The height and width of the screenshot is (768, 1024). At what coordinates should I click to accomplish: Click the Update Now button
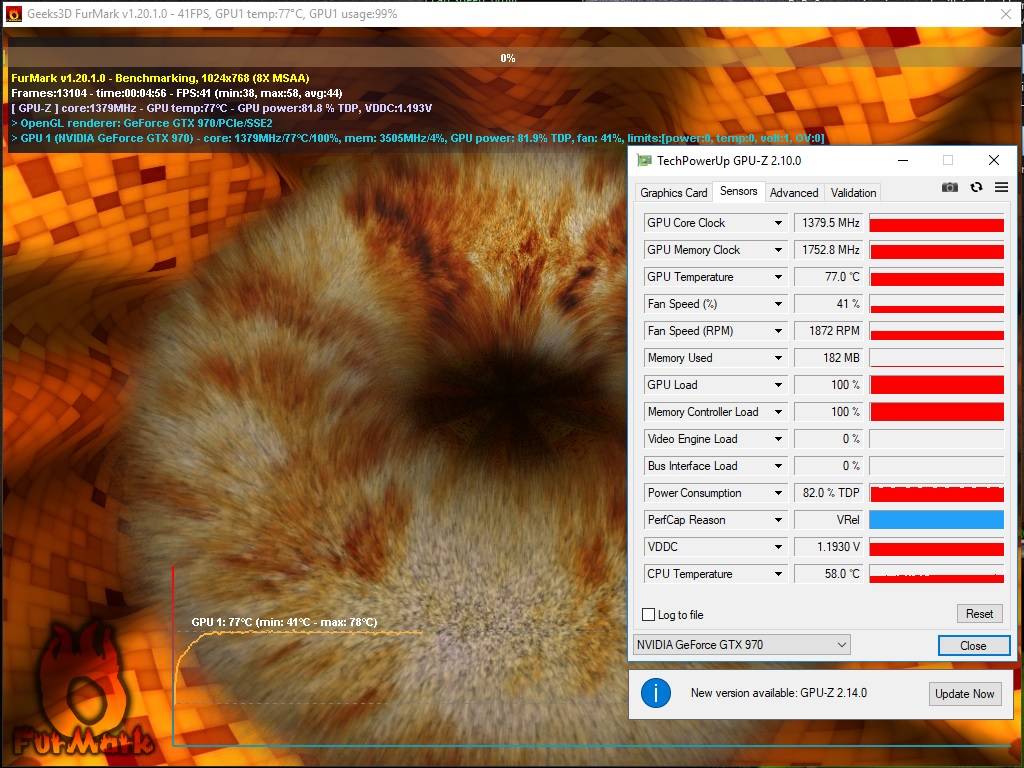click(964, 694)
